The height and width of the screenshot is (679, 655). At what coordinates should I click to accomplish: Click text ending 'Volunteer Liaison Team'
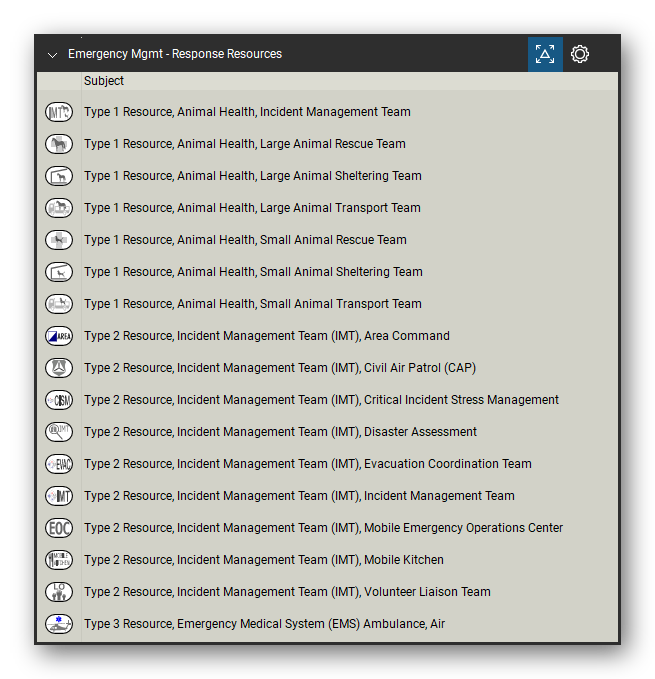pyautogui.click(x=287, y=592)
